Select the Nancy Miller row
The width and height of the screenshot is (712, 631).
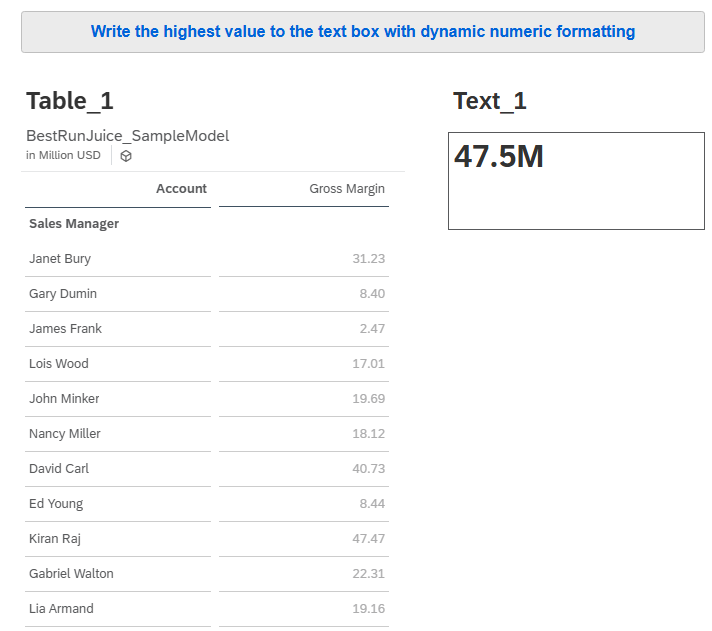tap(65, 434)
